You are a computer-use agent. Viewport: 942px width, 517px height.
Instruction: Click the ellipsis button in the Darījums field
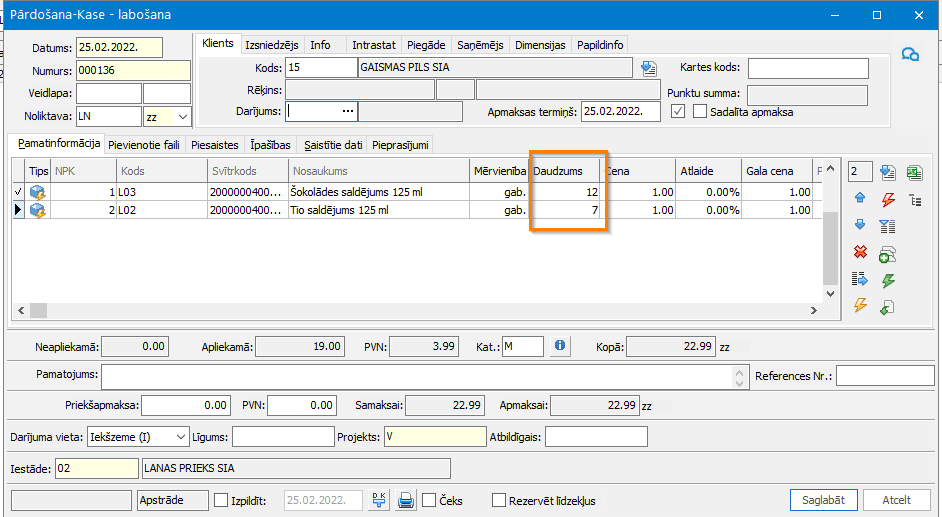coord(348,112)
